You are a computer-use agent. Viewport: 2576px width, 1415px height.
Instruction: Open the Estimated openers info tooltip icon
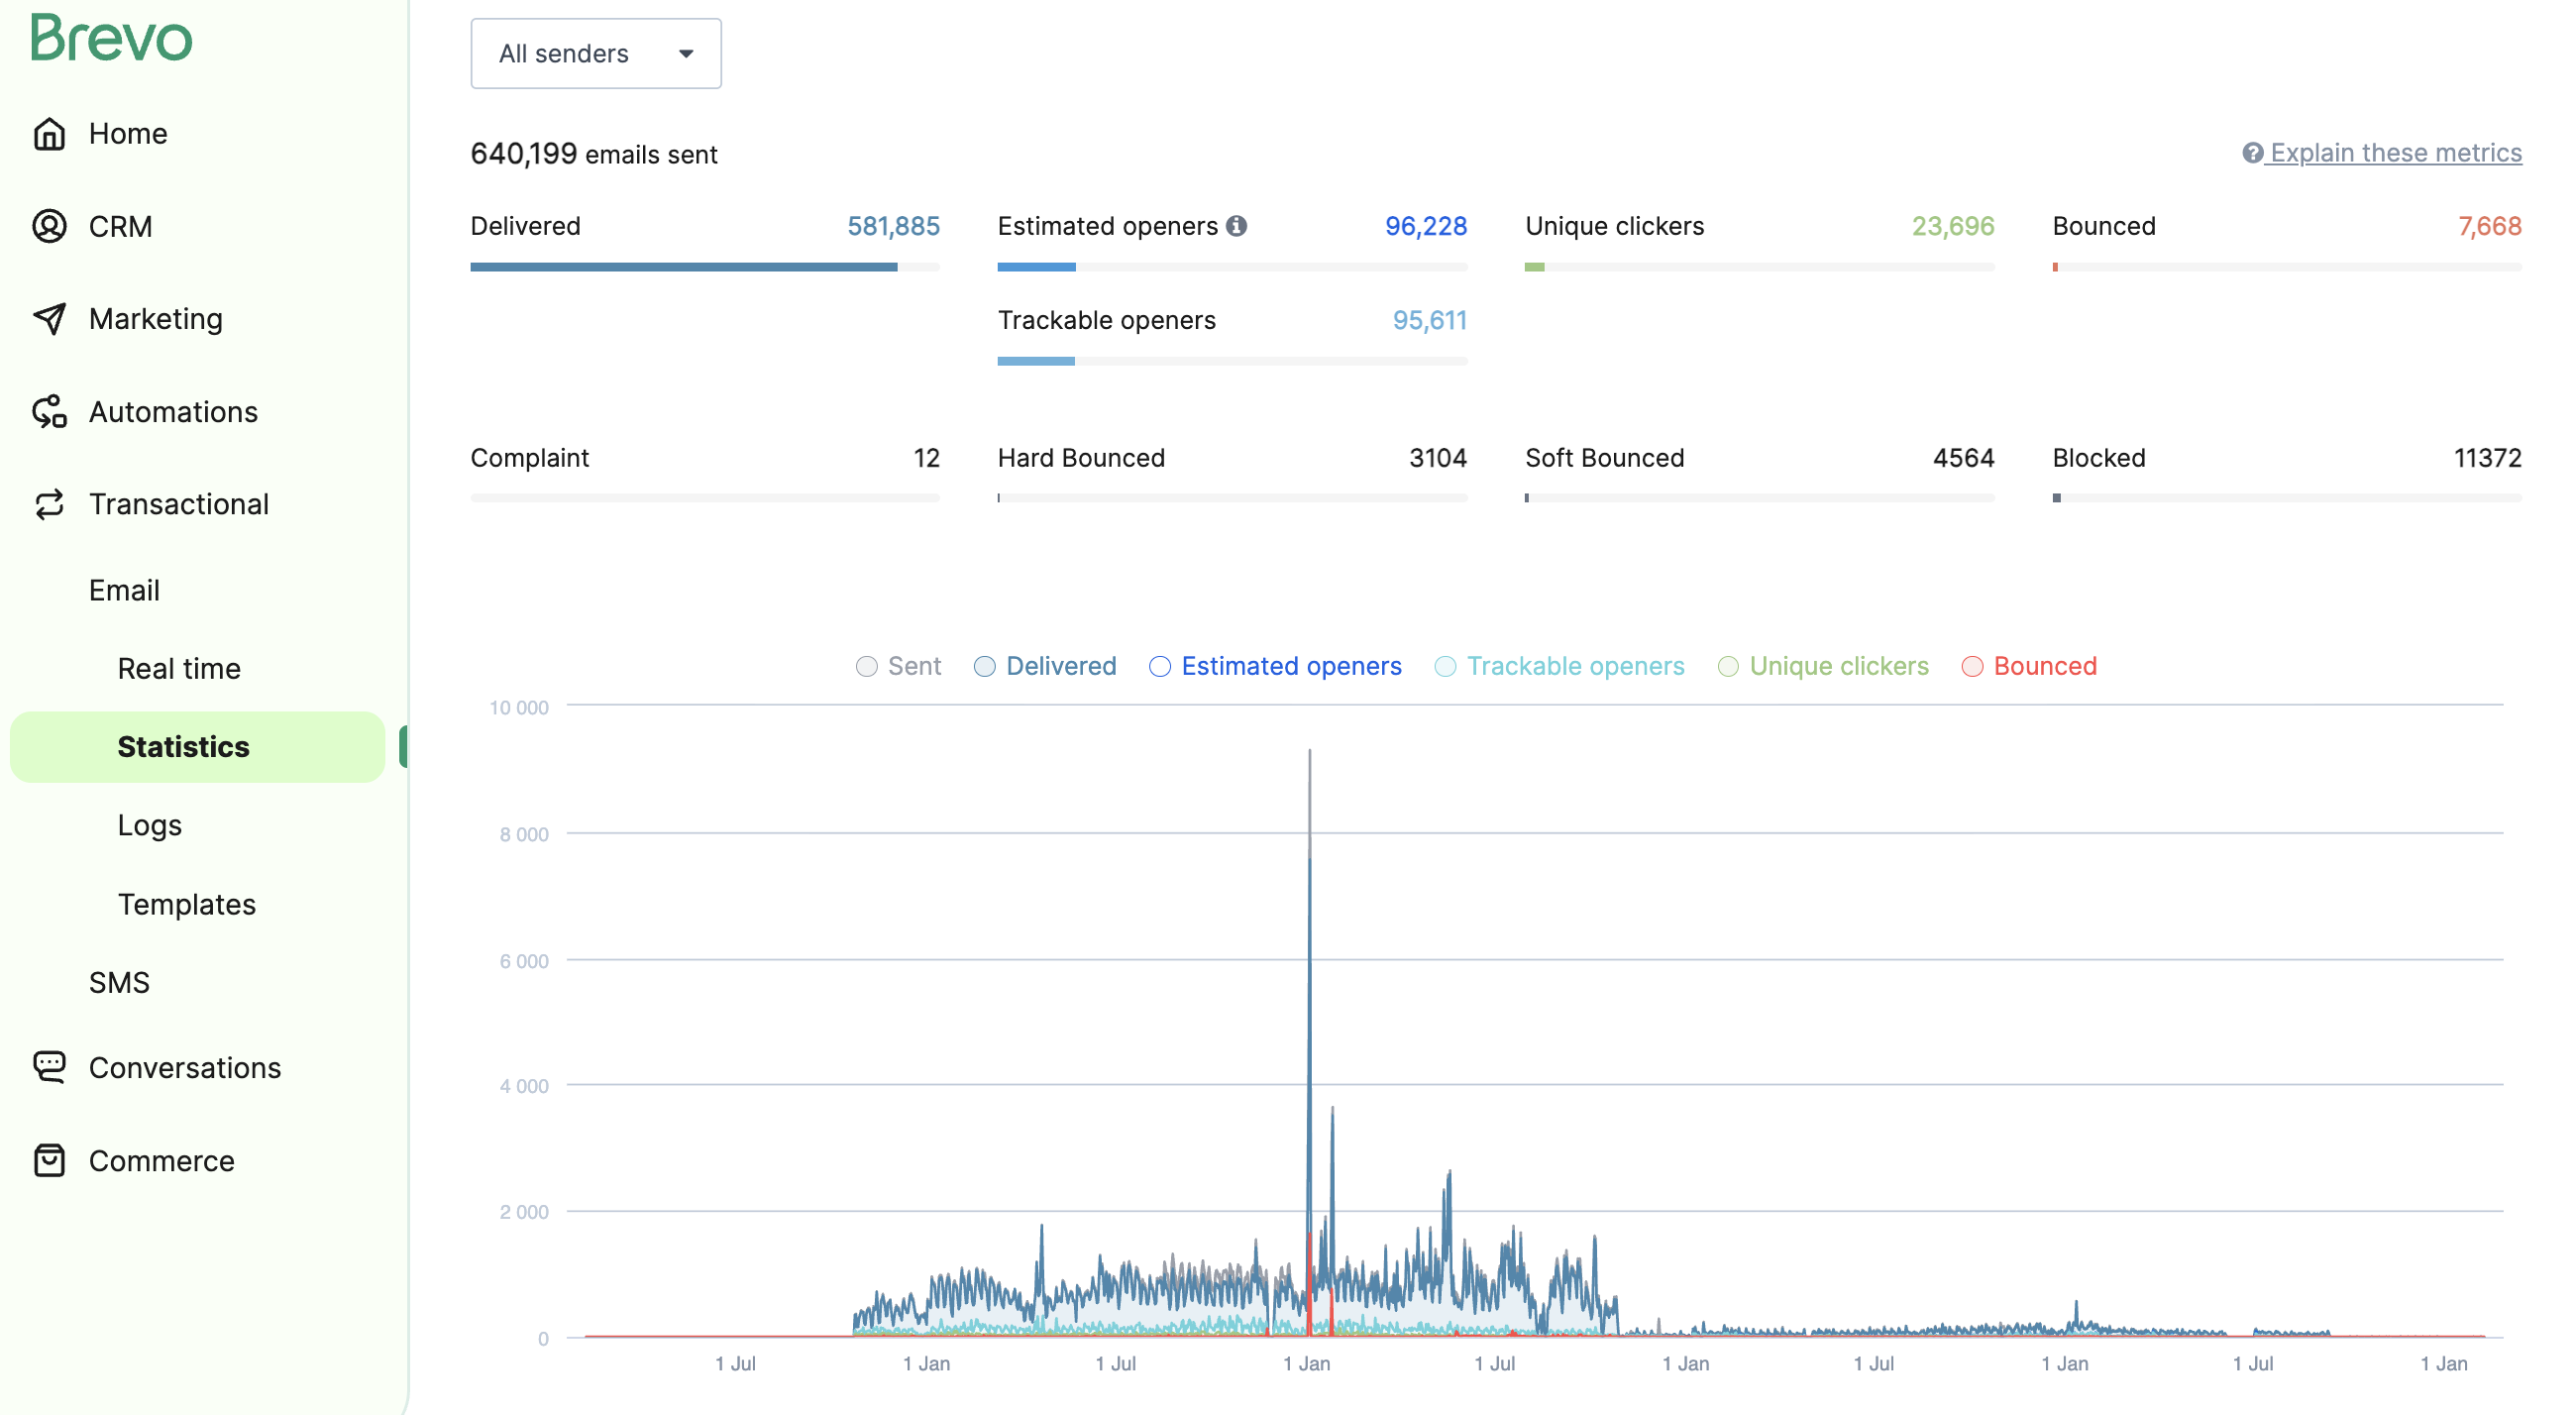point(1239,226)
